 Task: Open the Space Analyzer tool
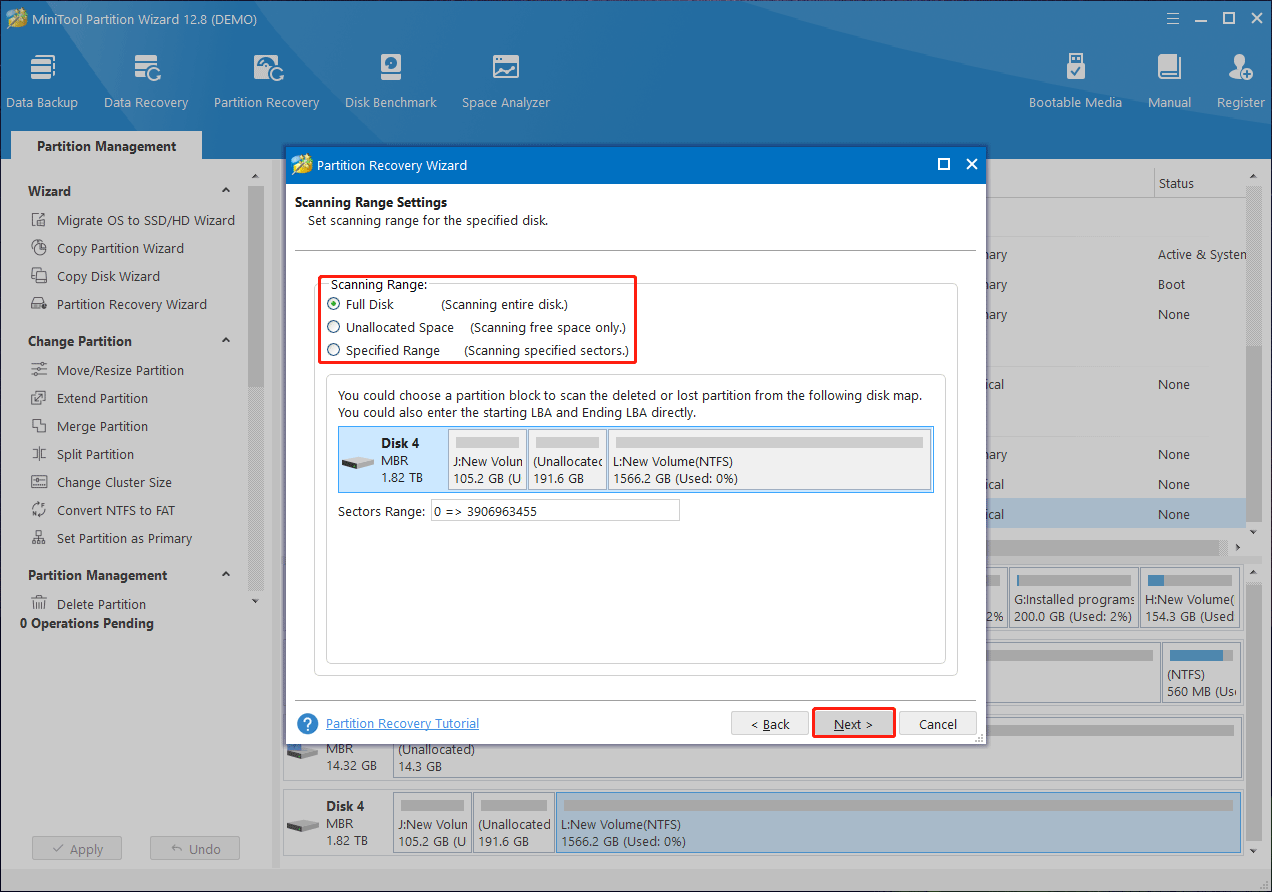coord(506,82)
